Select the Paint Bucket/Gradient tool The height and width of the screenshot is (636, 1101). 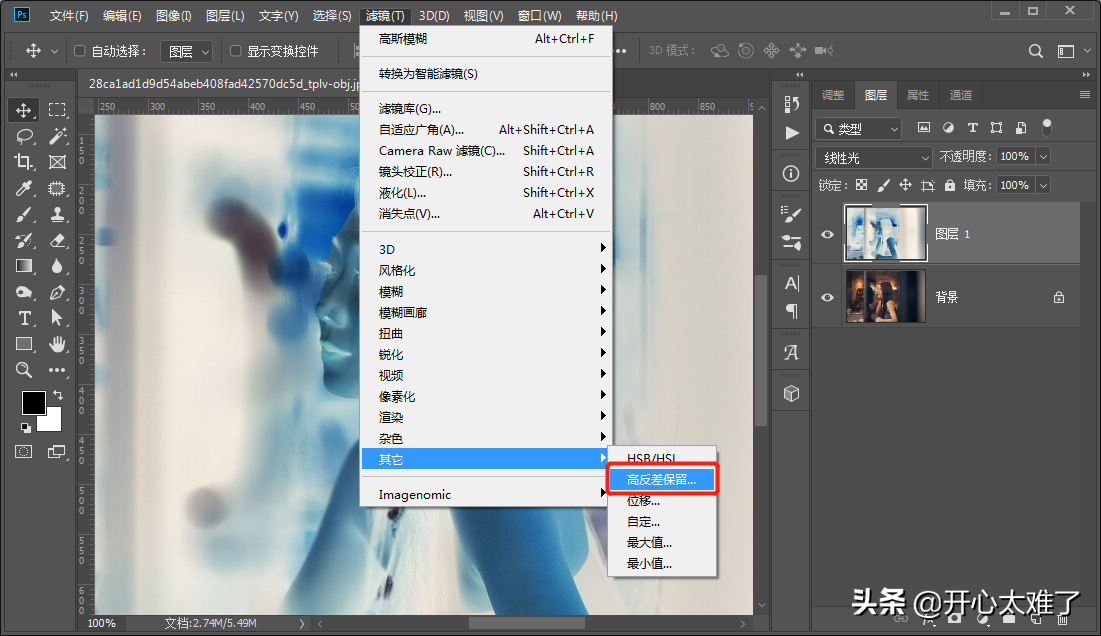(x=25, y=266)
